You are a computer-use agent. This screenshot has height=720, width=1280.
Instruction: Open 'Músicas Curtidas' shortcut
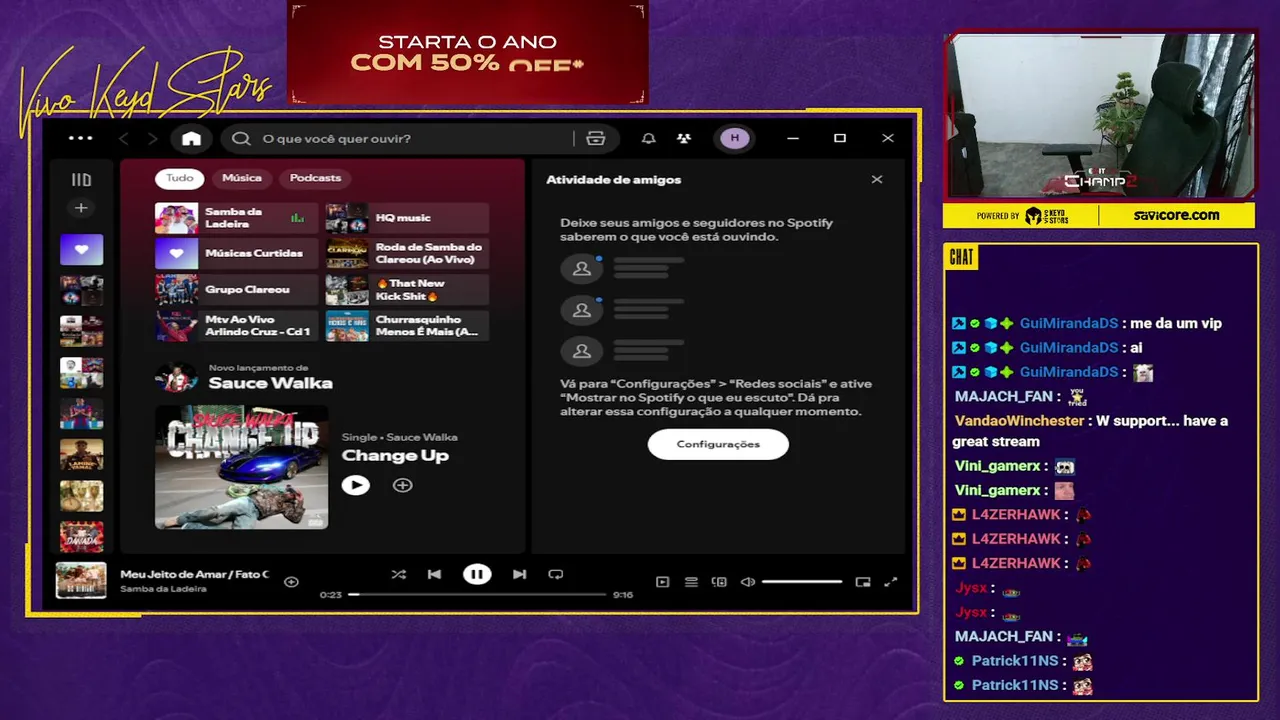pyautogui.click(x=236, y=254)
